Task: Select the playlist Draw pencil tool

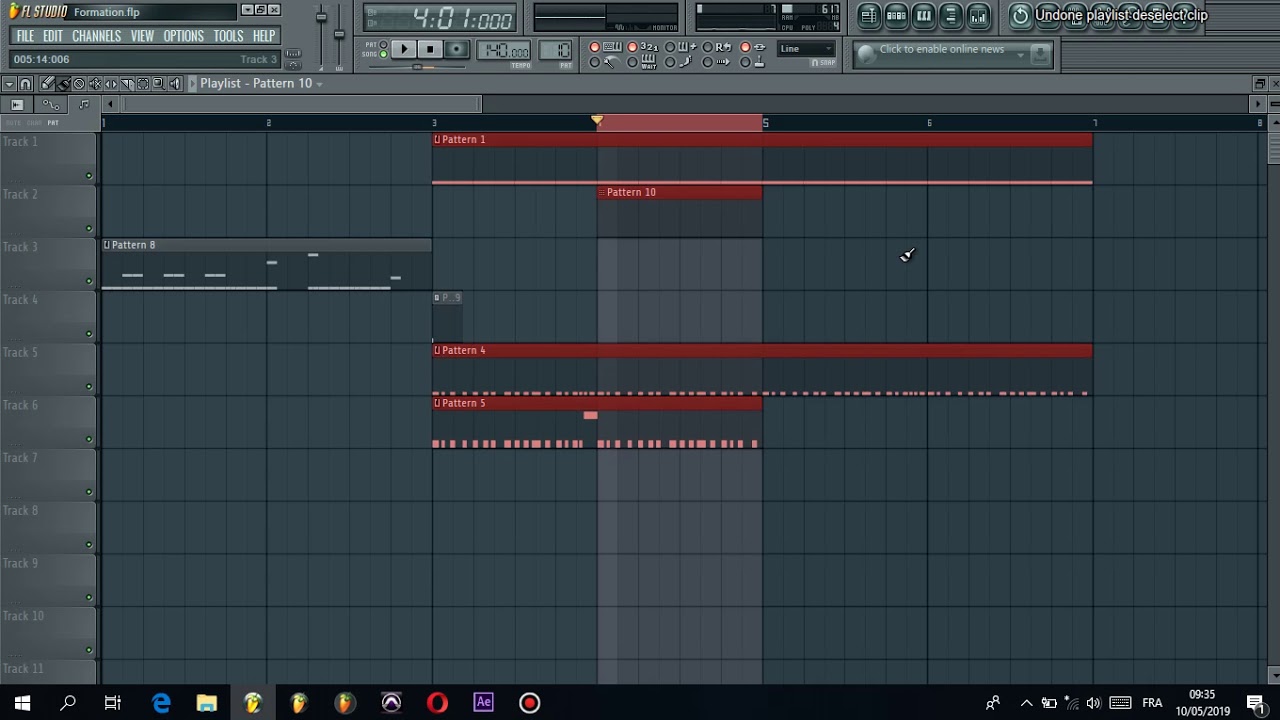Action: [x=48, y=84]
